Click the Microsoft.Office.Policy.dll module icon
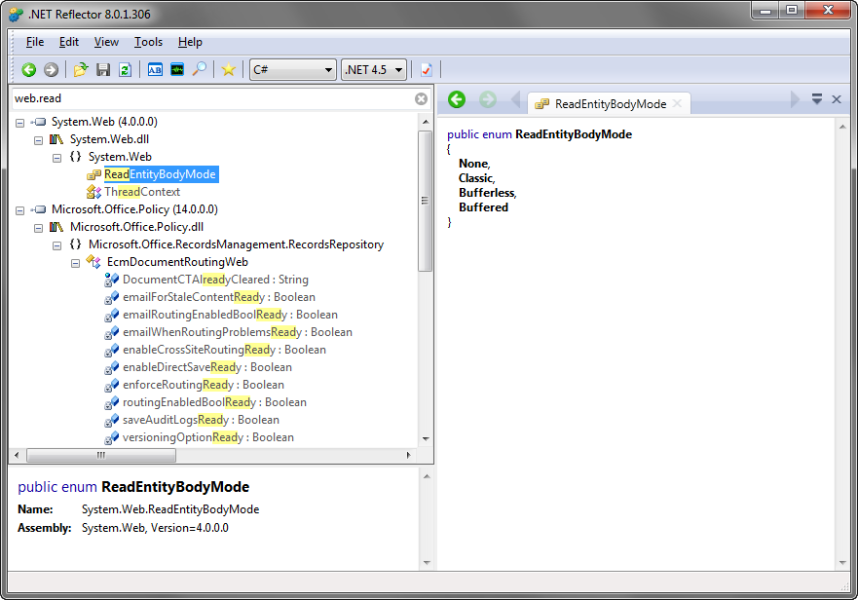Screen dimensions: 858x600 pyautogui.click(x=56, y=227)
